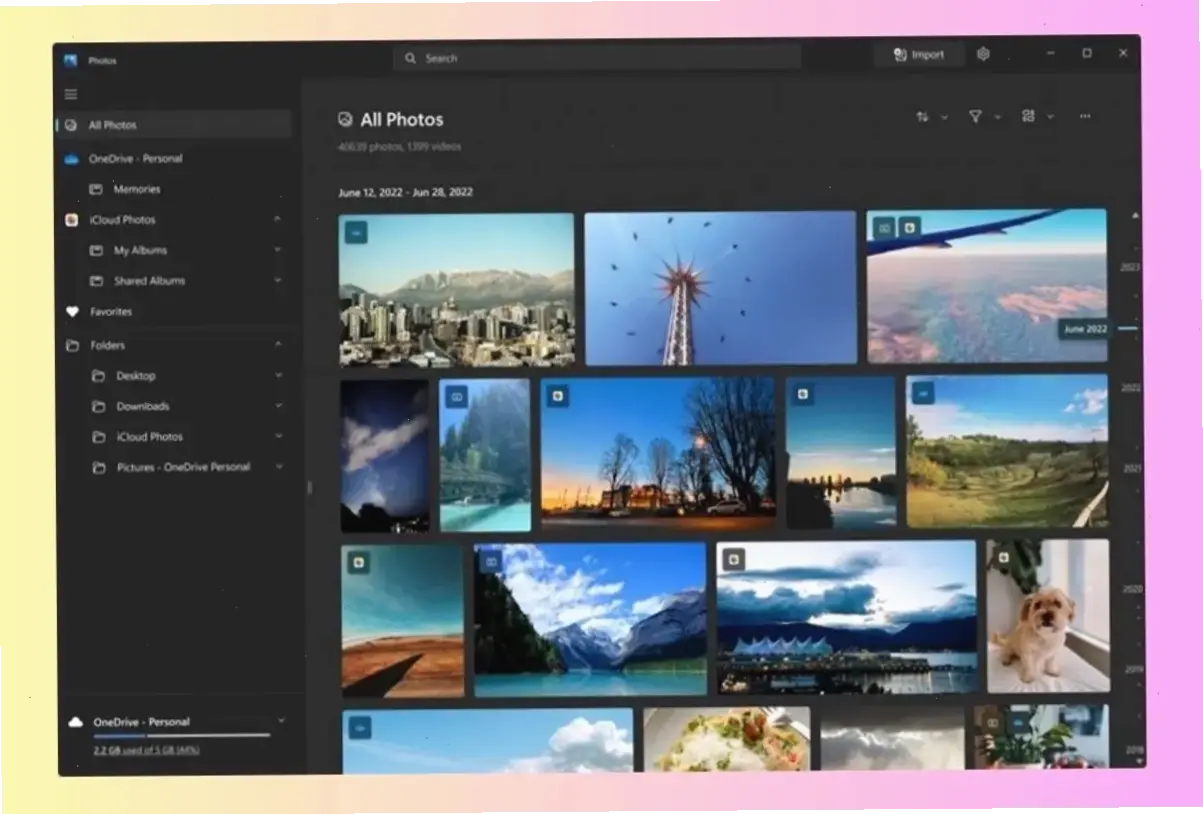Open the hamburger navigation menu

[71, 94]
